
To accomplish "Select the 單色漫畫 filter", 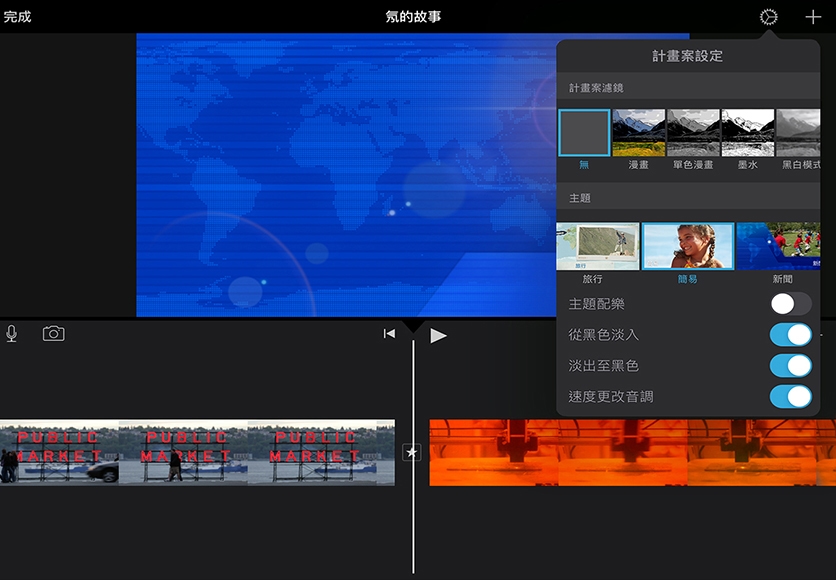I will [693, 133].
